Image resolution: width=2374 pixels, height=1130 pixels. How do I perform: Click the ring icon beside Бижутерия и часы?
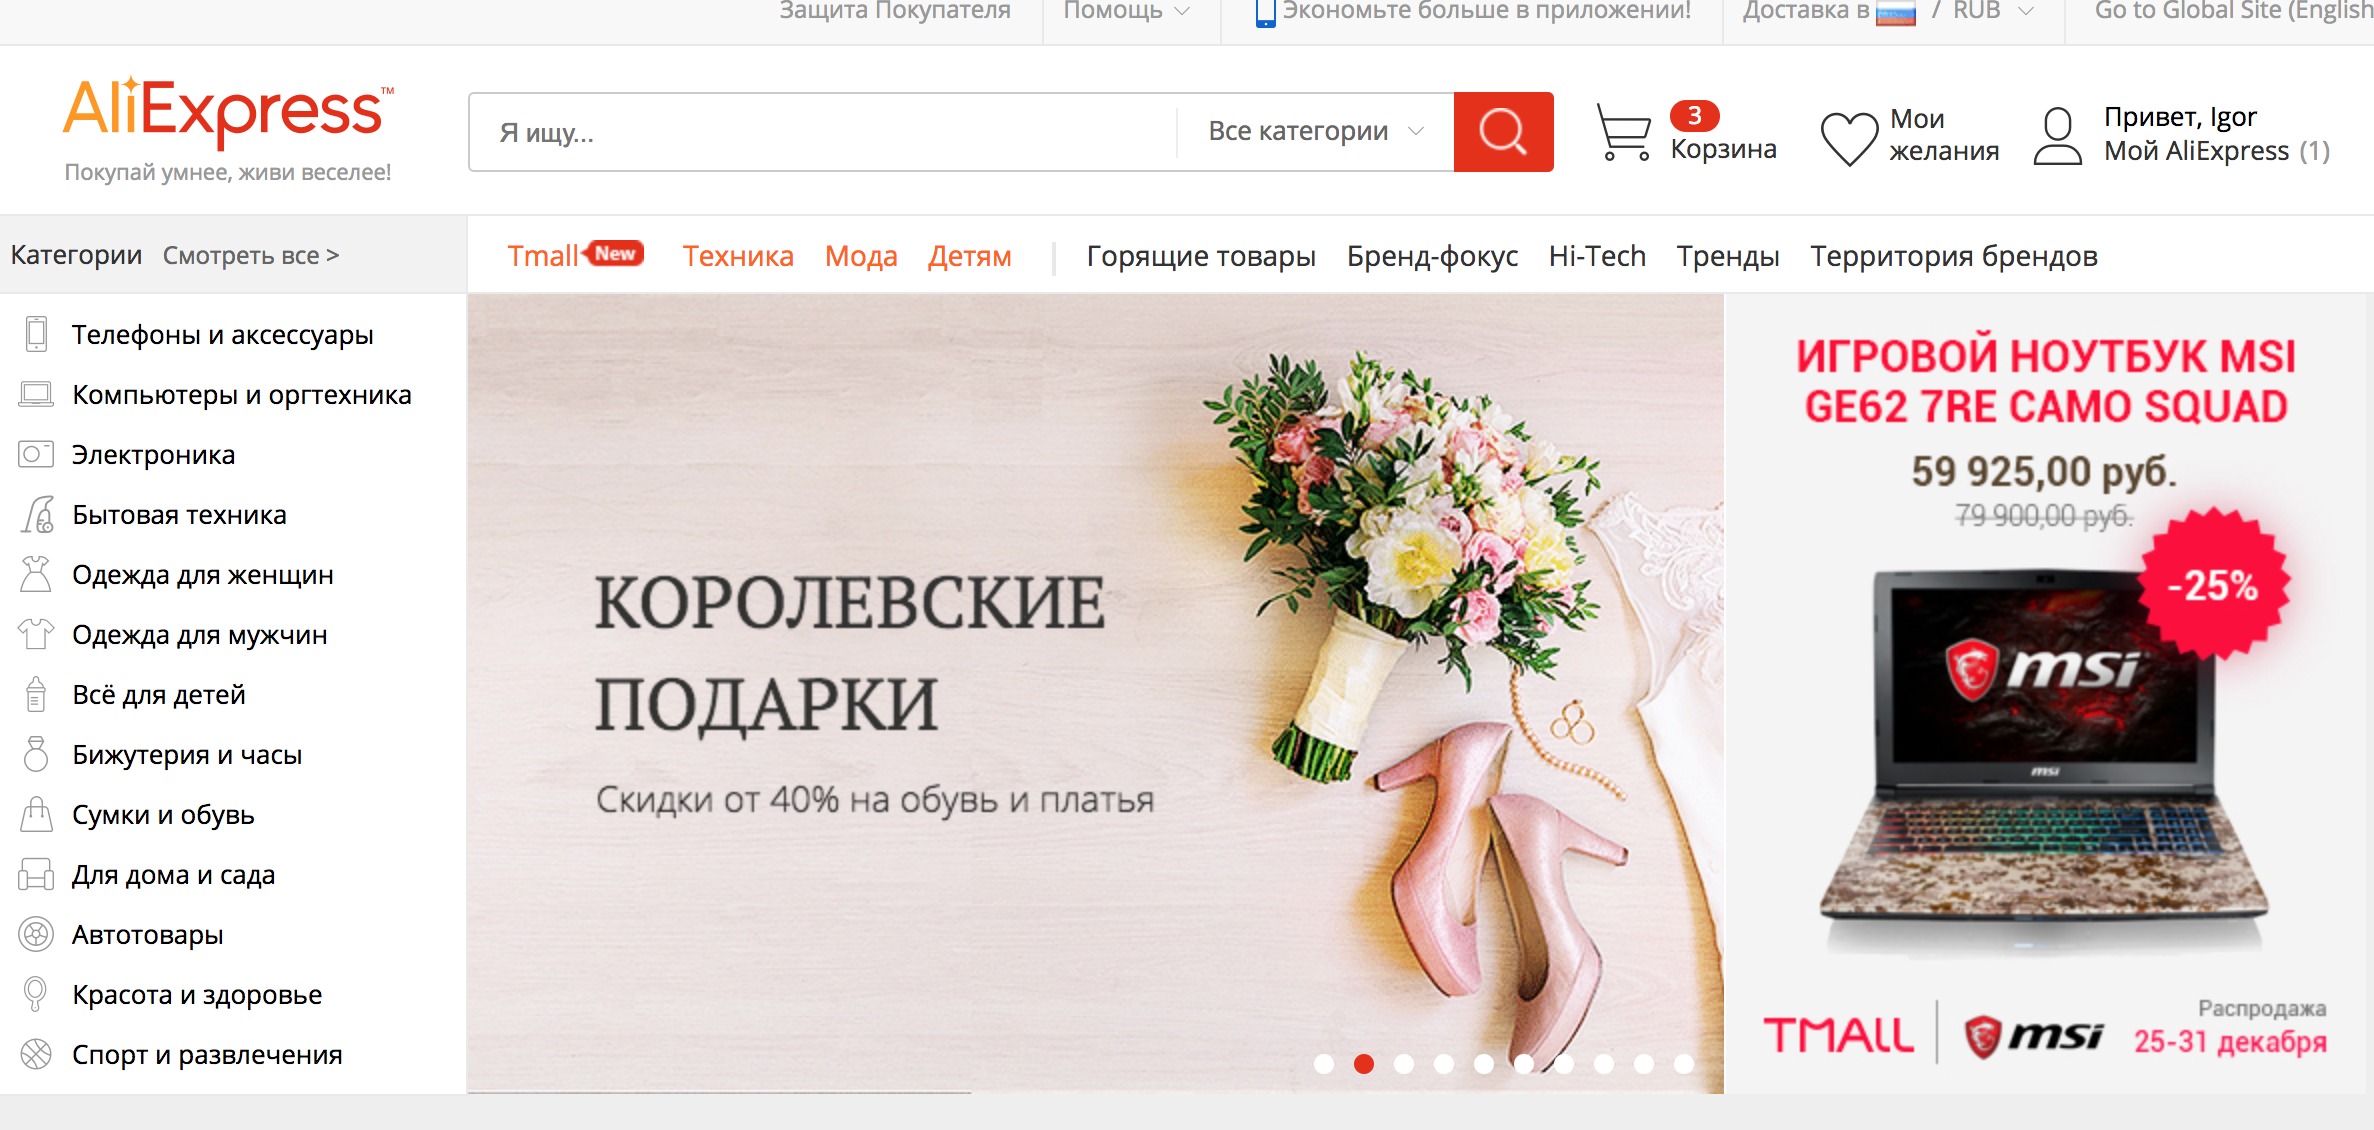(x=36, y=754)
